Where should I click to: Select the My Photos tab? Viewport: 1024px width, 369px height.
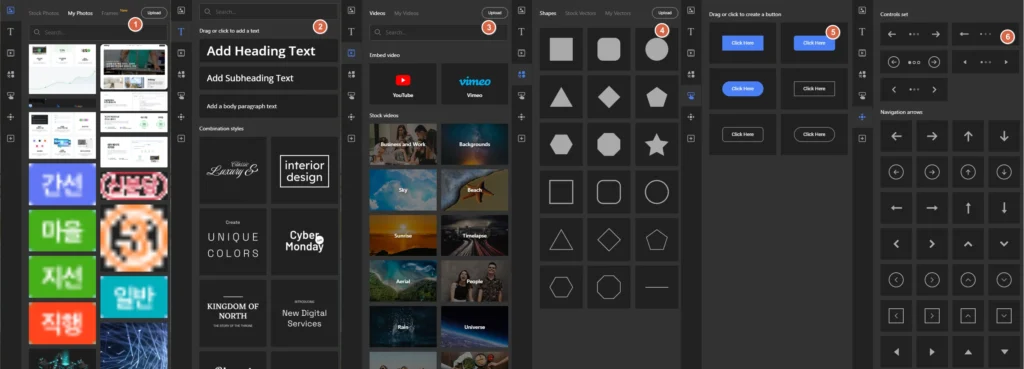pyautogui.click(x=80, y=13)
